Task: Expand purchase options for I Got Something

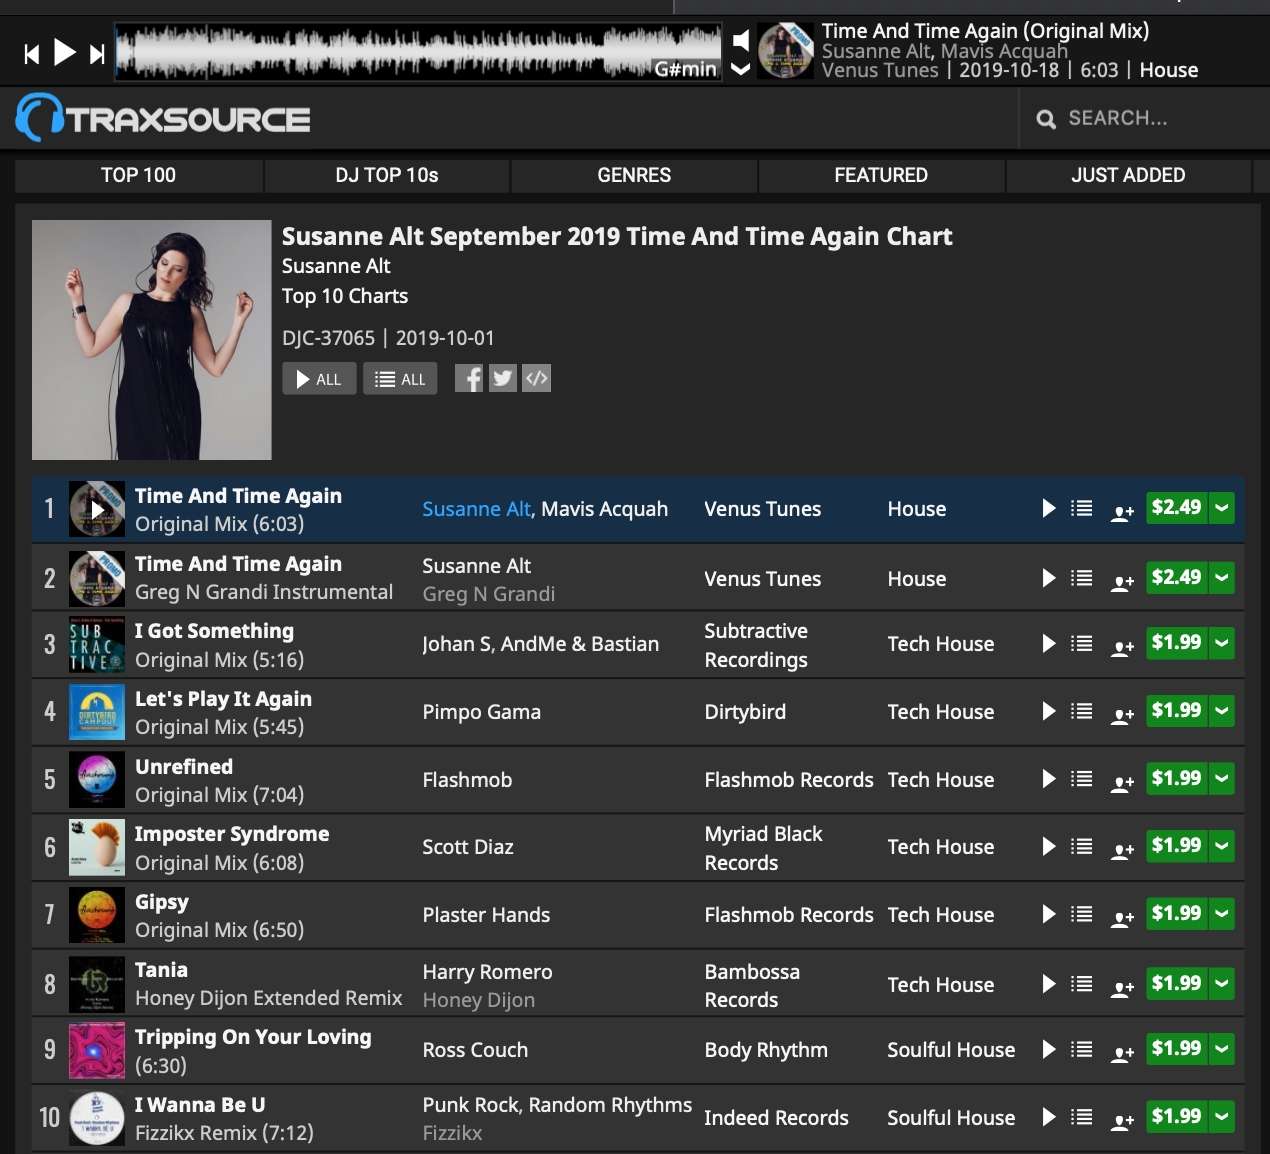Action: point(1222,643)
